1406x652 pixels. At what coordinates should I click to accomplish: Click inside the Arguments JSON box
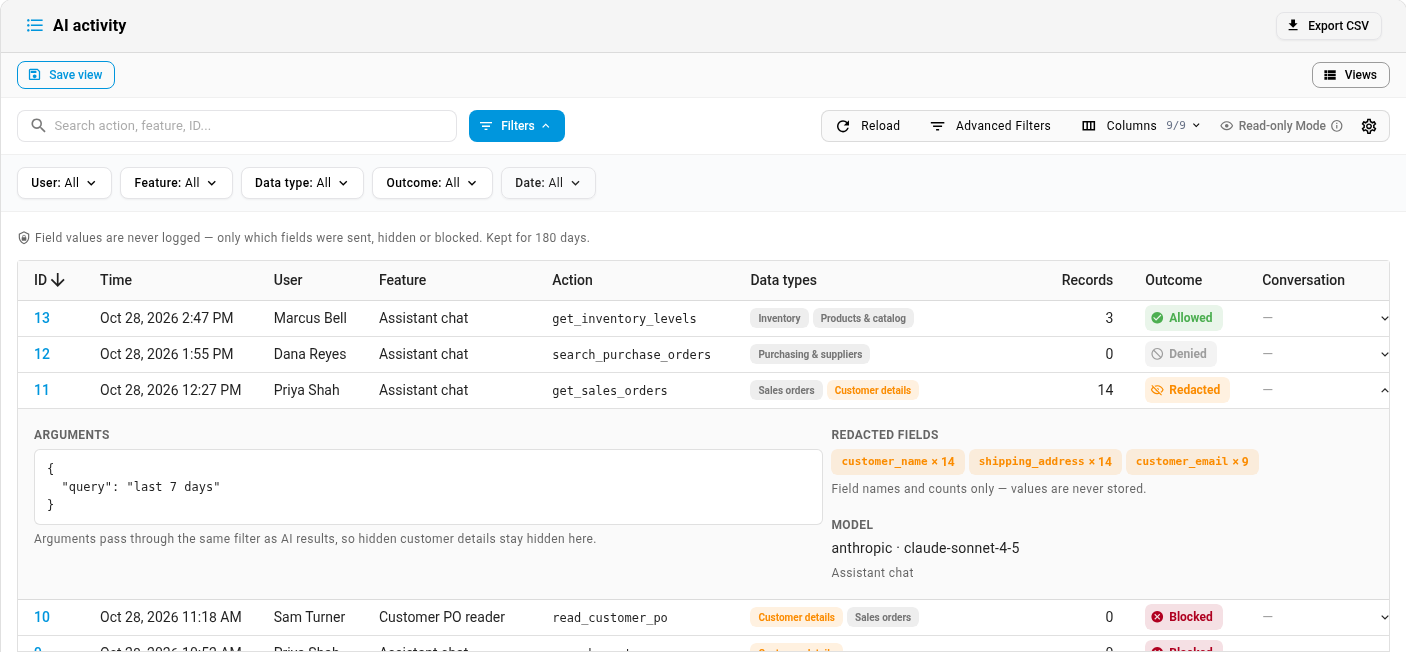point(428,487)
